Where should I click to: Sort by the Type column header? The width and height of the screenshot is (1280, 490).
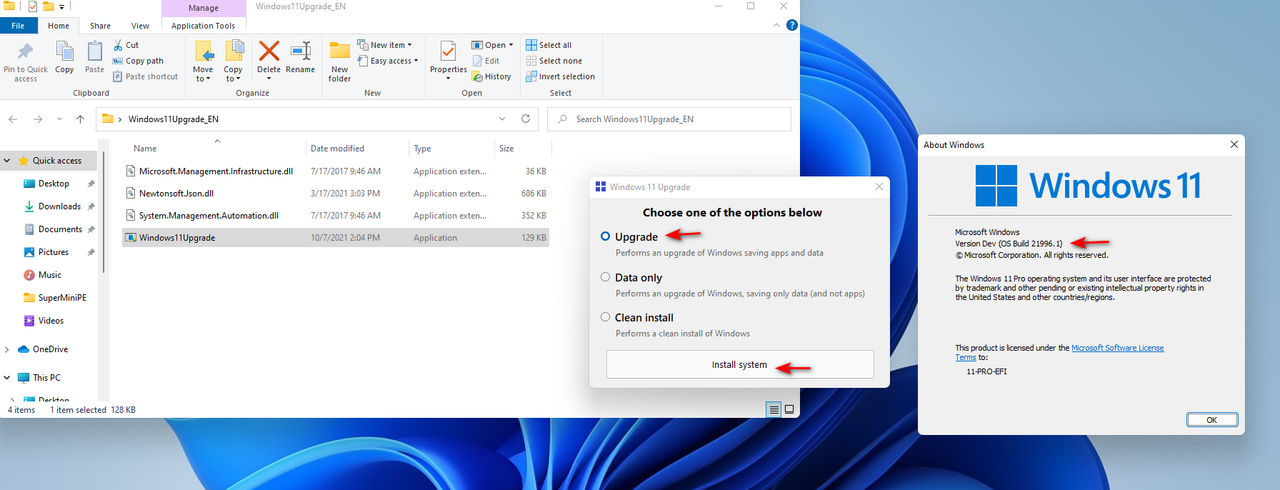[x=422, y=148]
